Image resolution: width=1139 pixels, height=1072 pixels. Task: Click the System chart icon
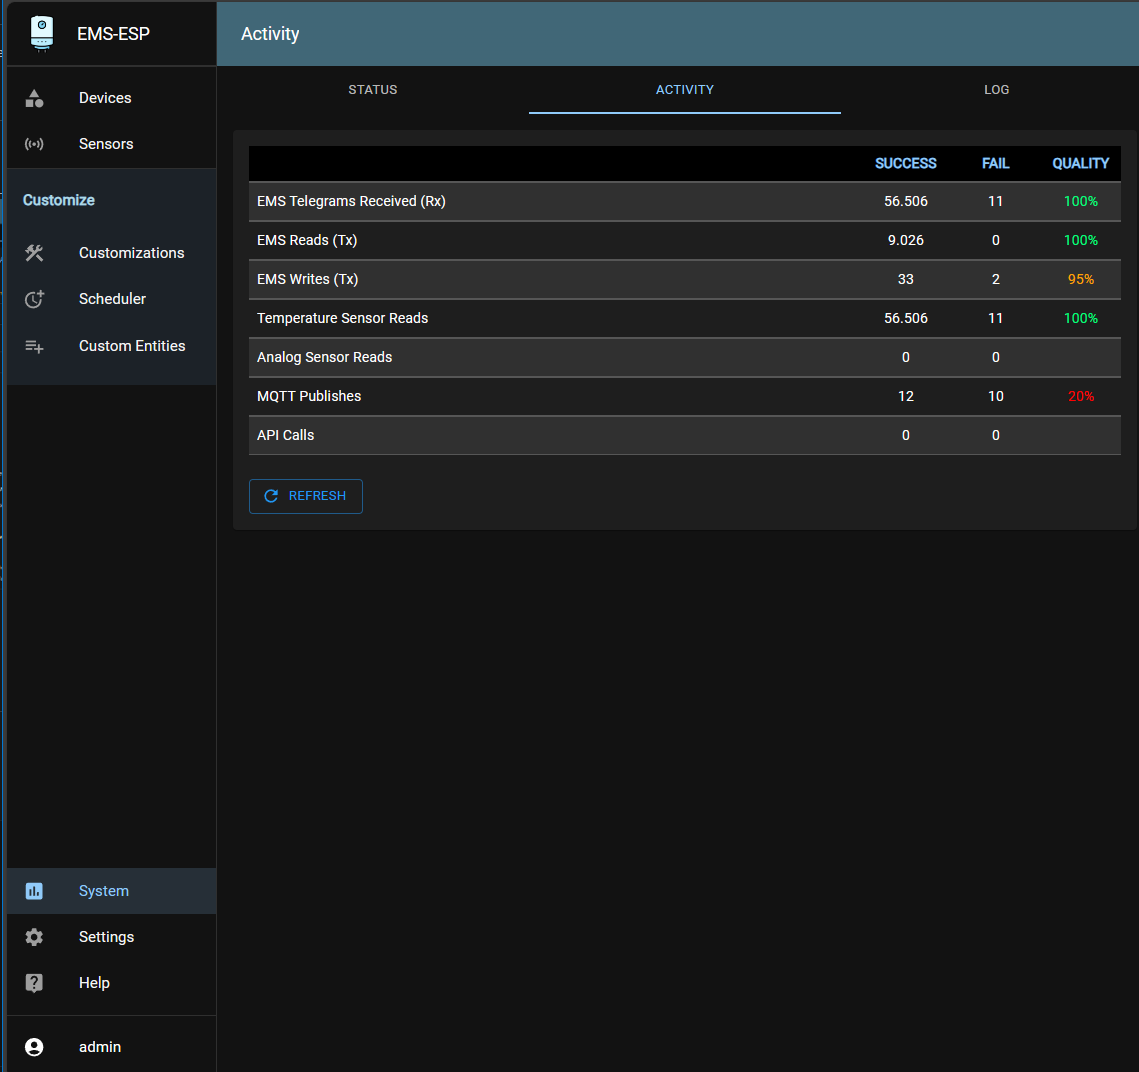(x=34, y=891)
